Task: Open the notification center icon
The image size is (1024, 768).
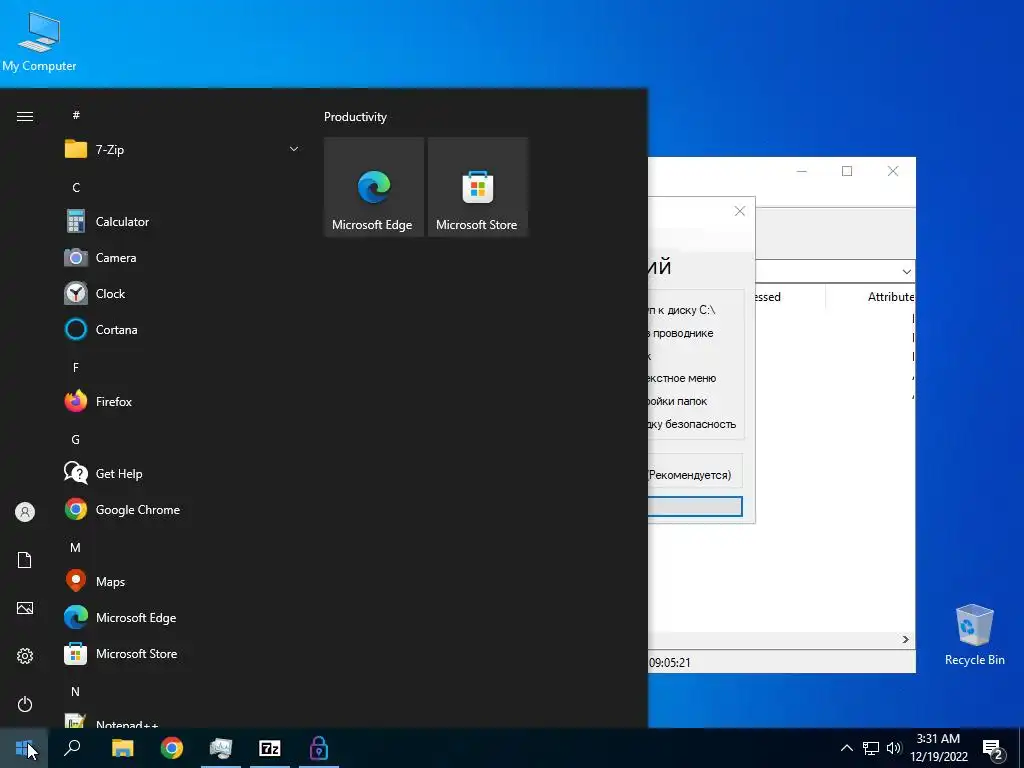Action: point(993,749)
